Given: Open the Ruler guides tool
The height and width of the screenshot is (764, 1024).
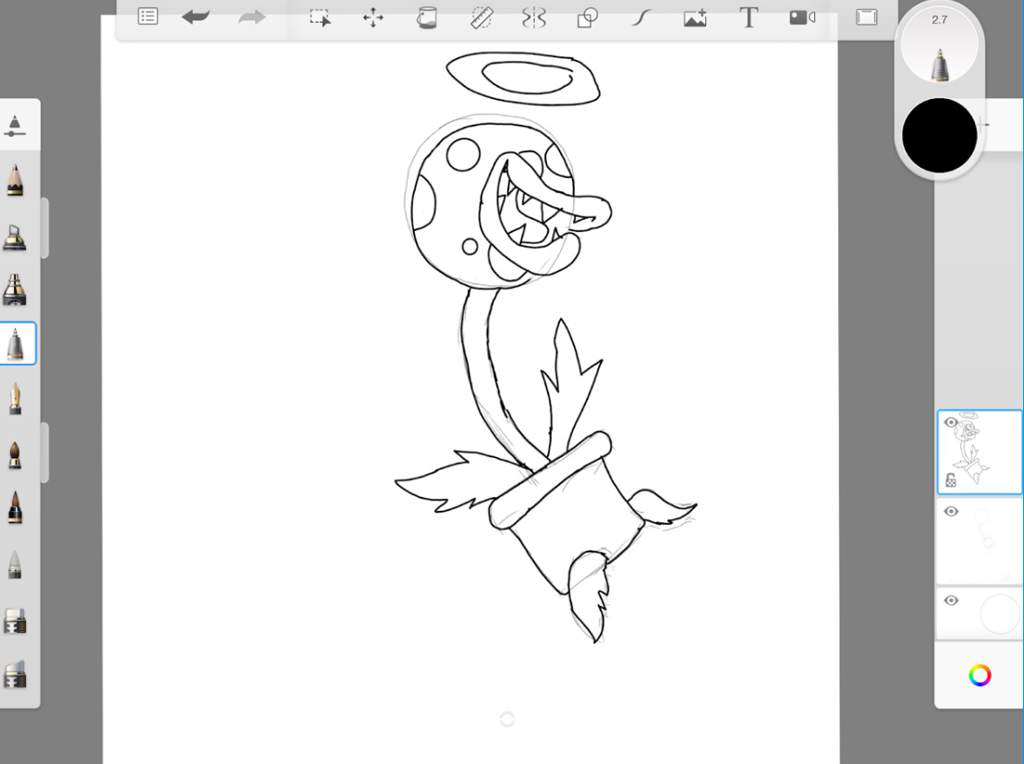Looking at the screenshot, I should click(481, 18).
